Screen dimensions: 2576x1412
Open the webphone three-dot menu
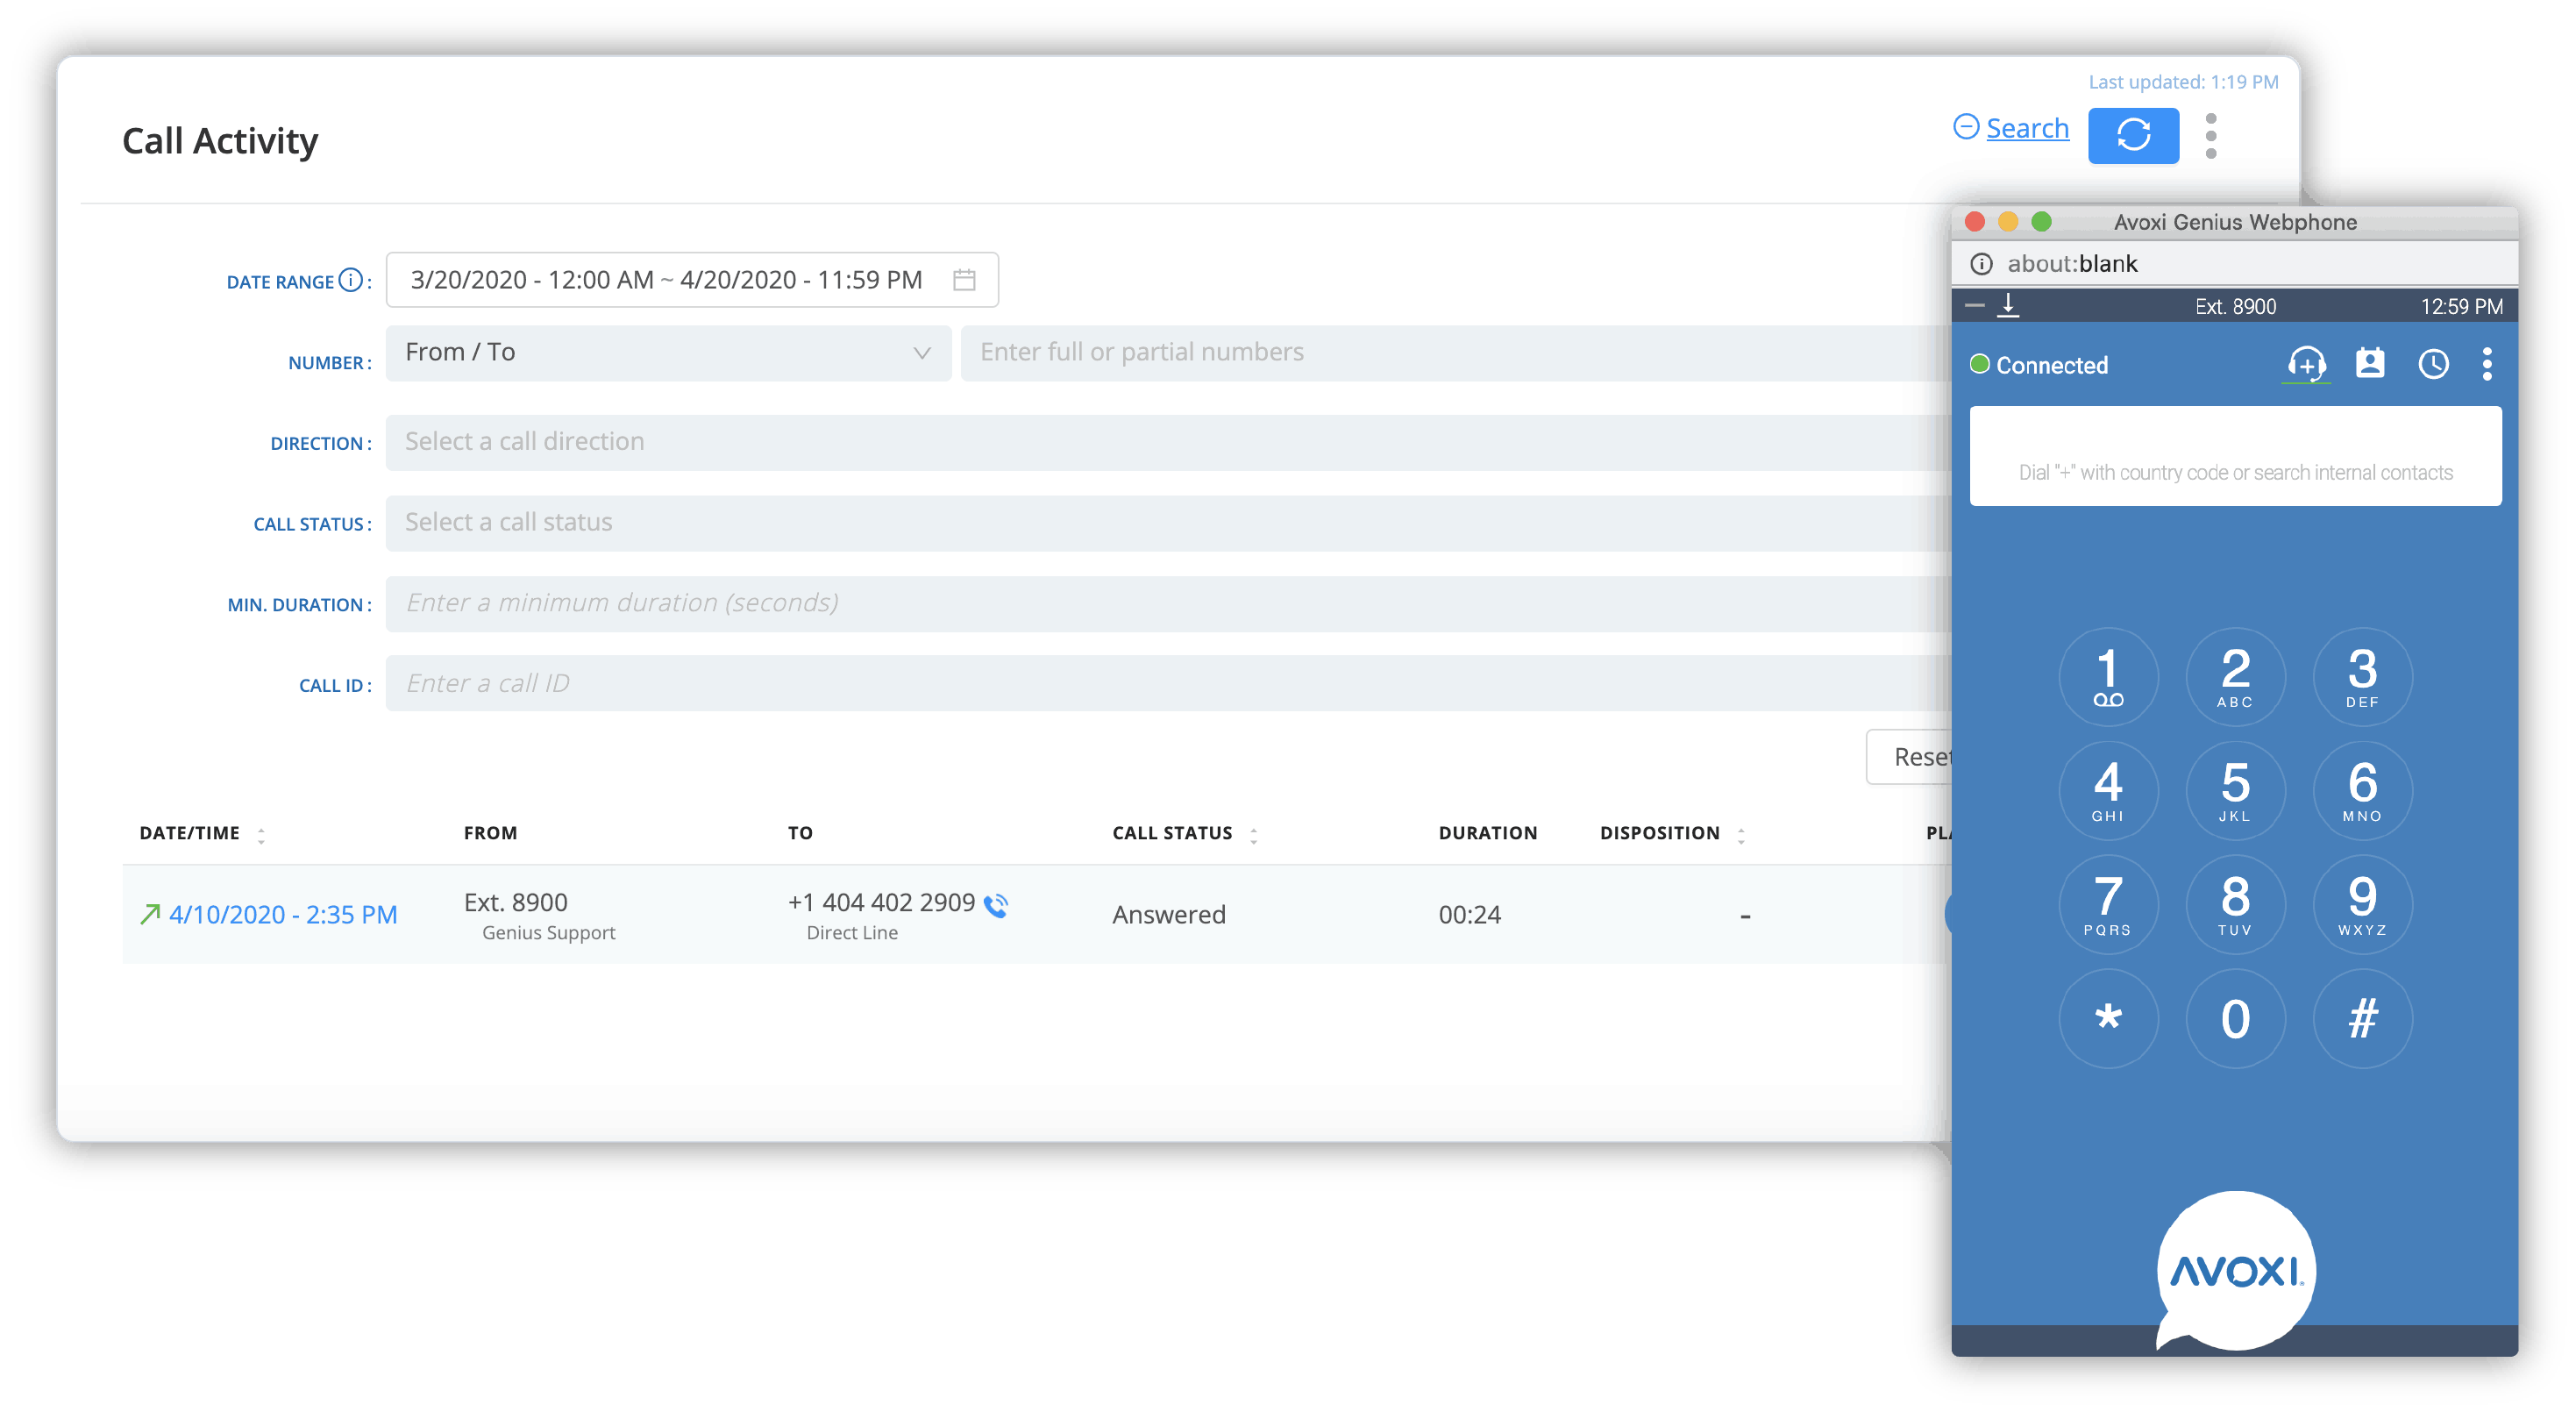pyautogui.click(x=2488, y=364)
